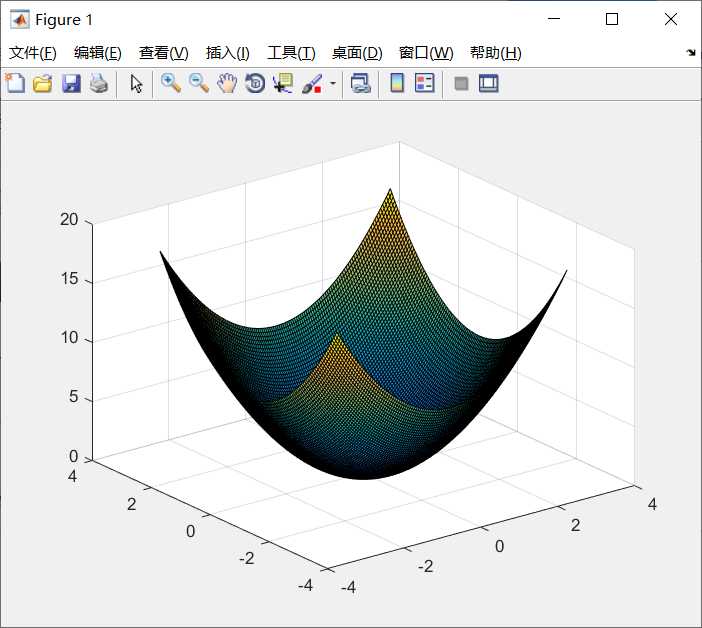Open the 桌面(D) menu
The width and height of the screenshot is (702, 628).
coord(357,53)
